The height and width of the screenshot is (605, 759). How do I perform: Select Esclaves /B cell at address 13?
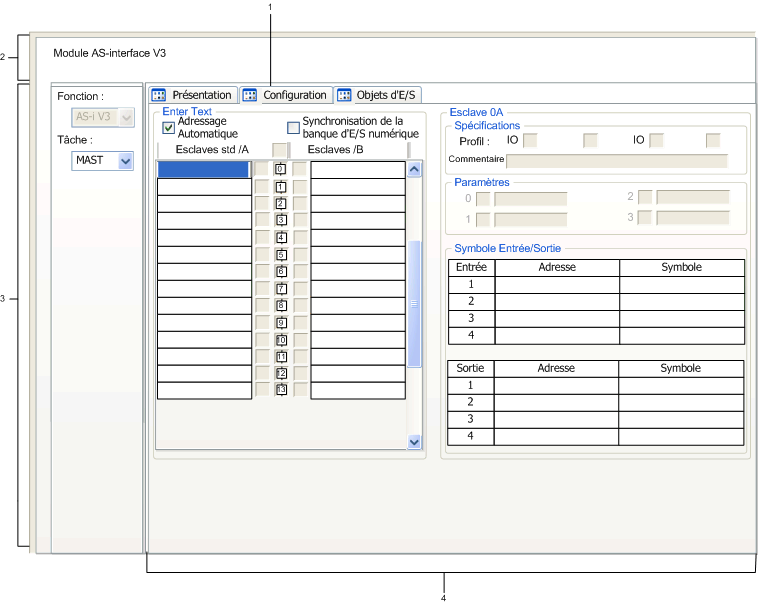[358, 390]
